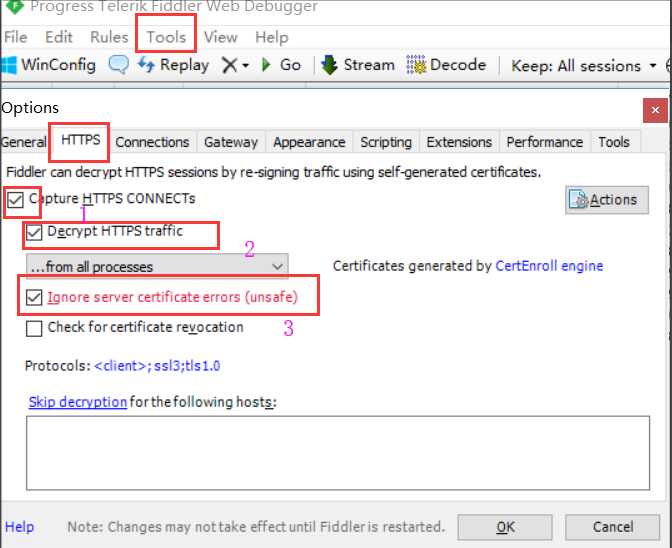Switch to the General tab

[x=24, y=142]
